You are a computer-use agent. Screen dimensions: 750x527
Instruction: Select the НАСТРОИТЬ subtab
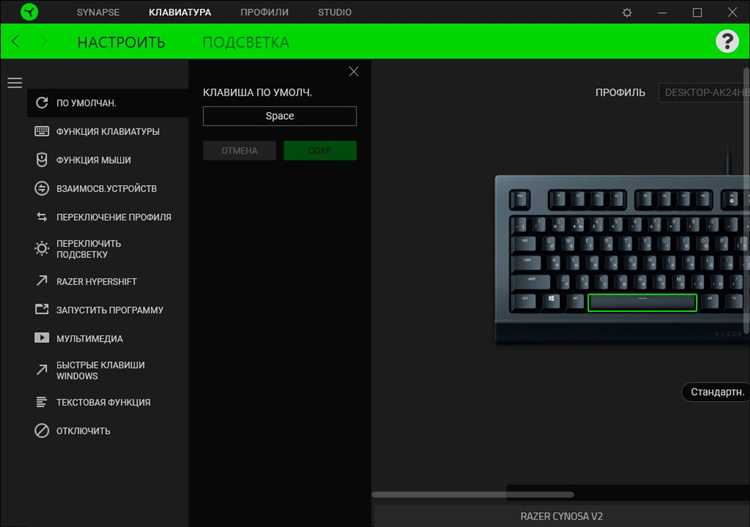[121, 42]
